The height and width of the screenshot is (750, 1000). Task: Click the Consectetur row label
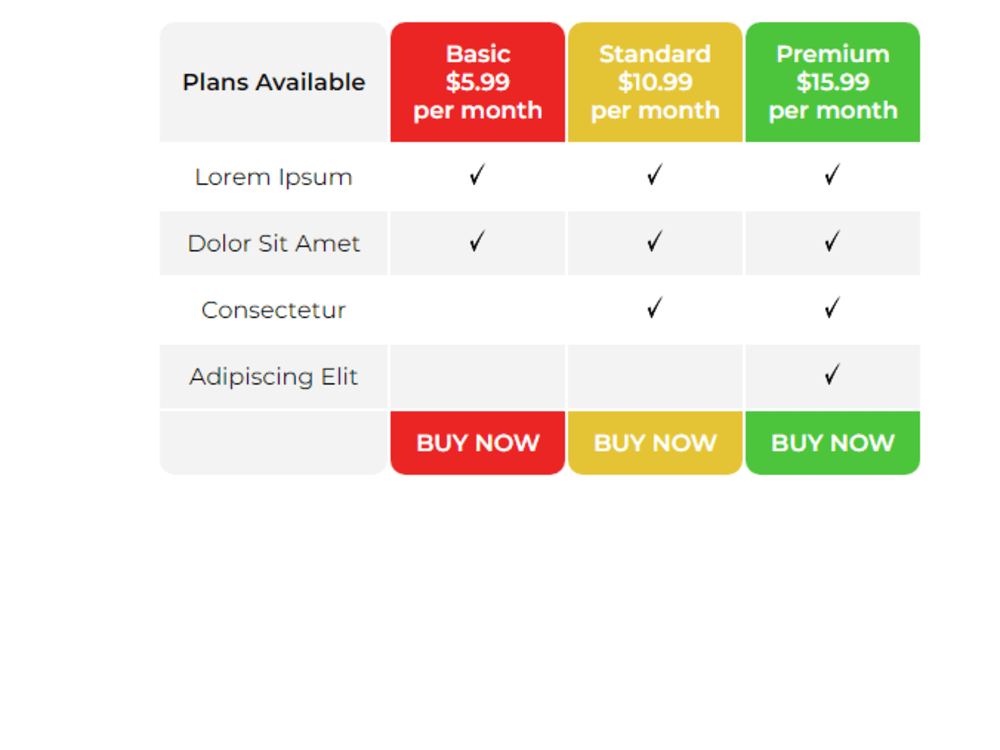tap(273, 310)
